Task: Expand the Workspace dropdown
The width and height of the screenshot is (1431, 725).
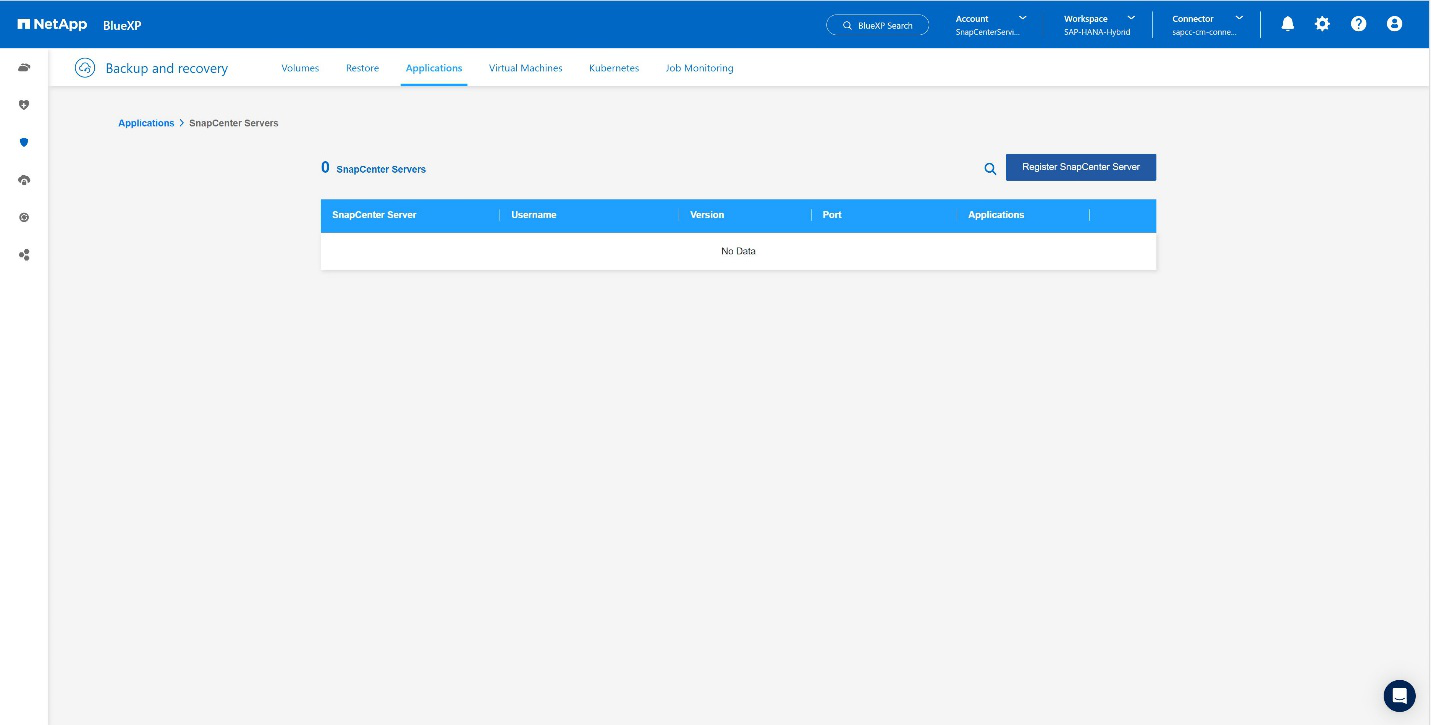Action: click(1099, 25)
